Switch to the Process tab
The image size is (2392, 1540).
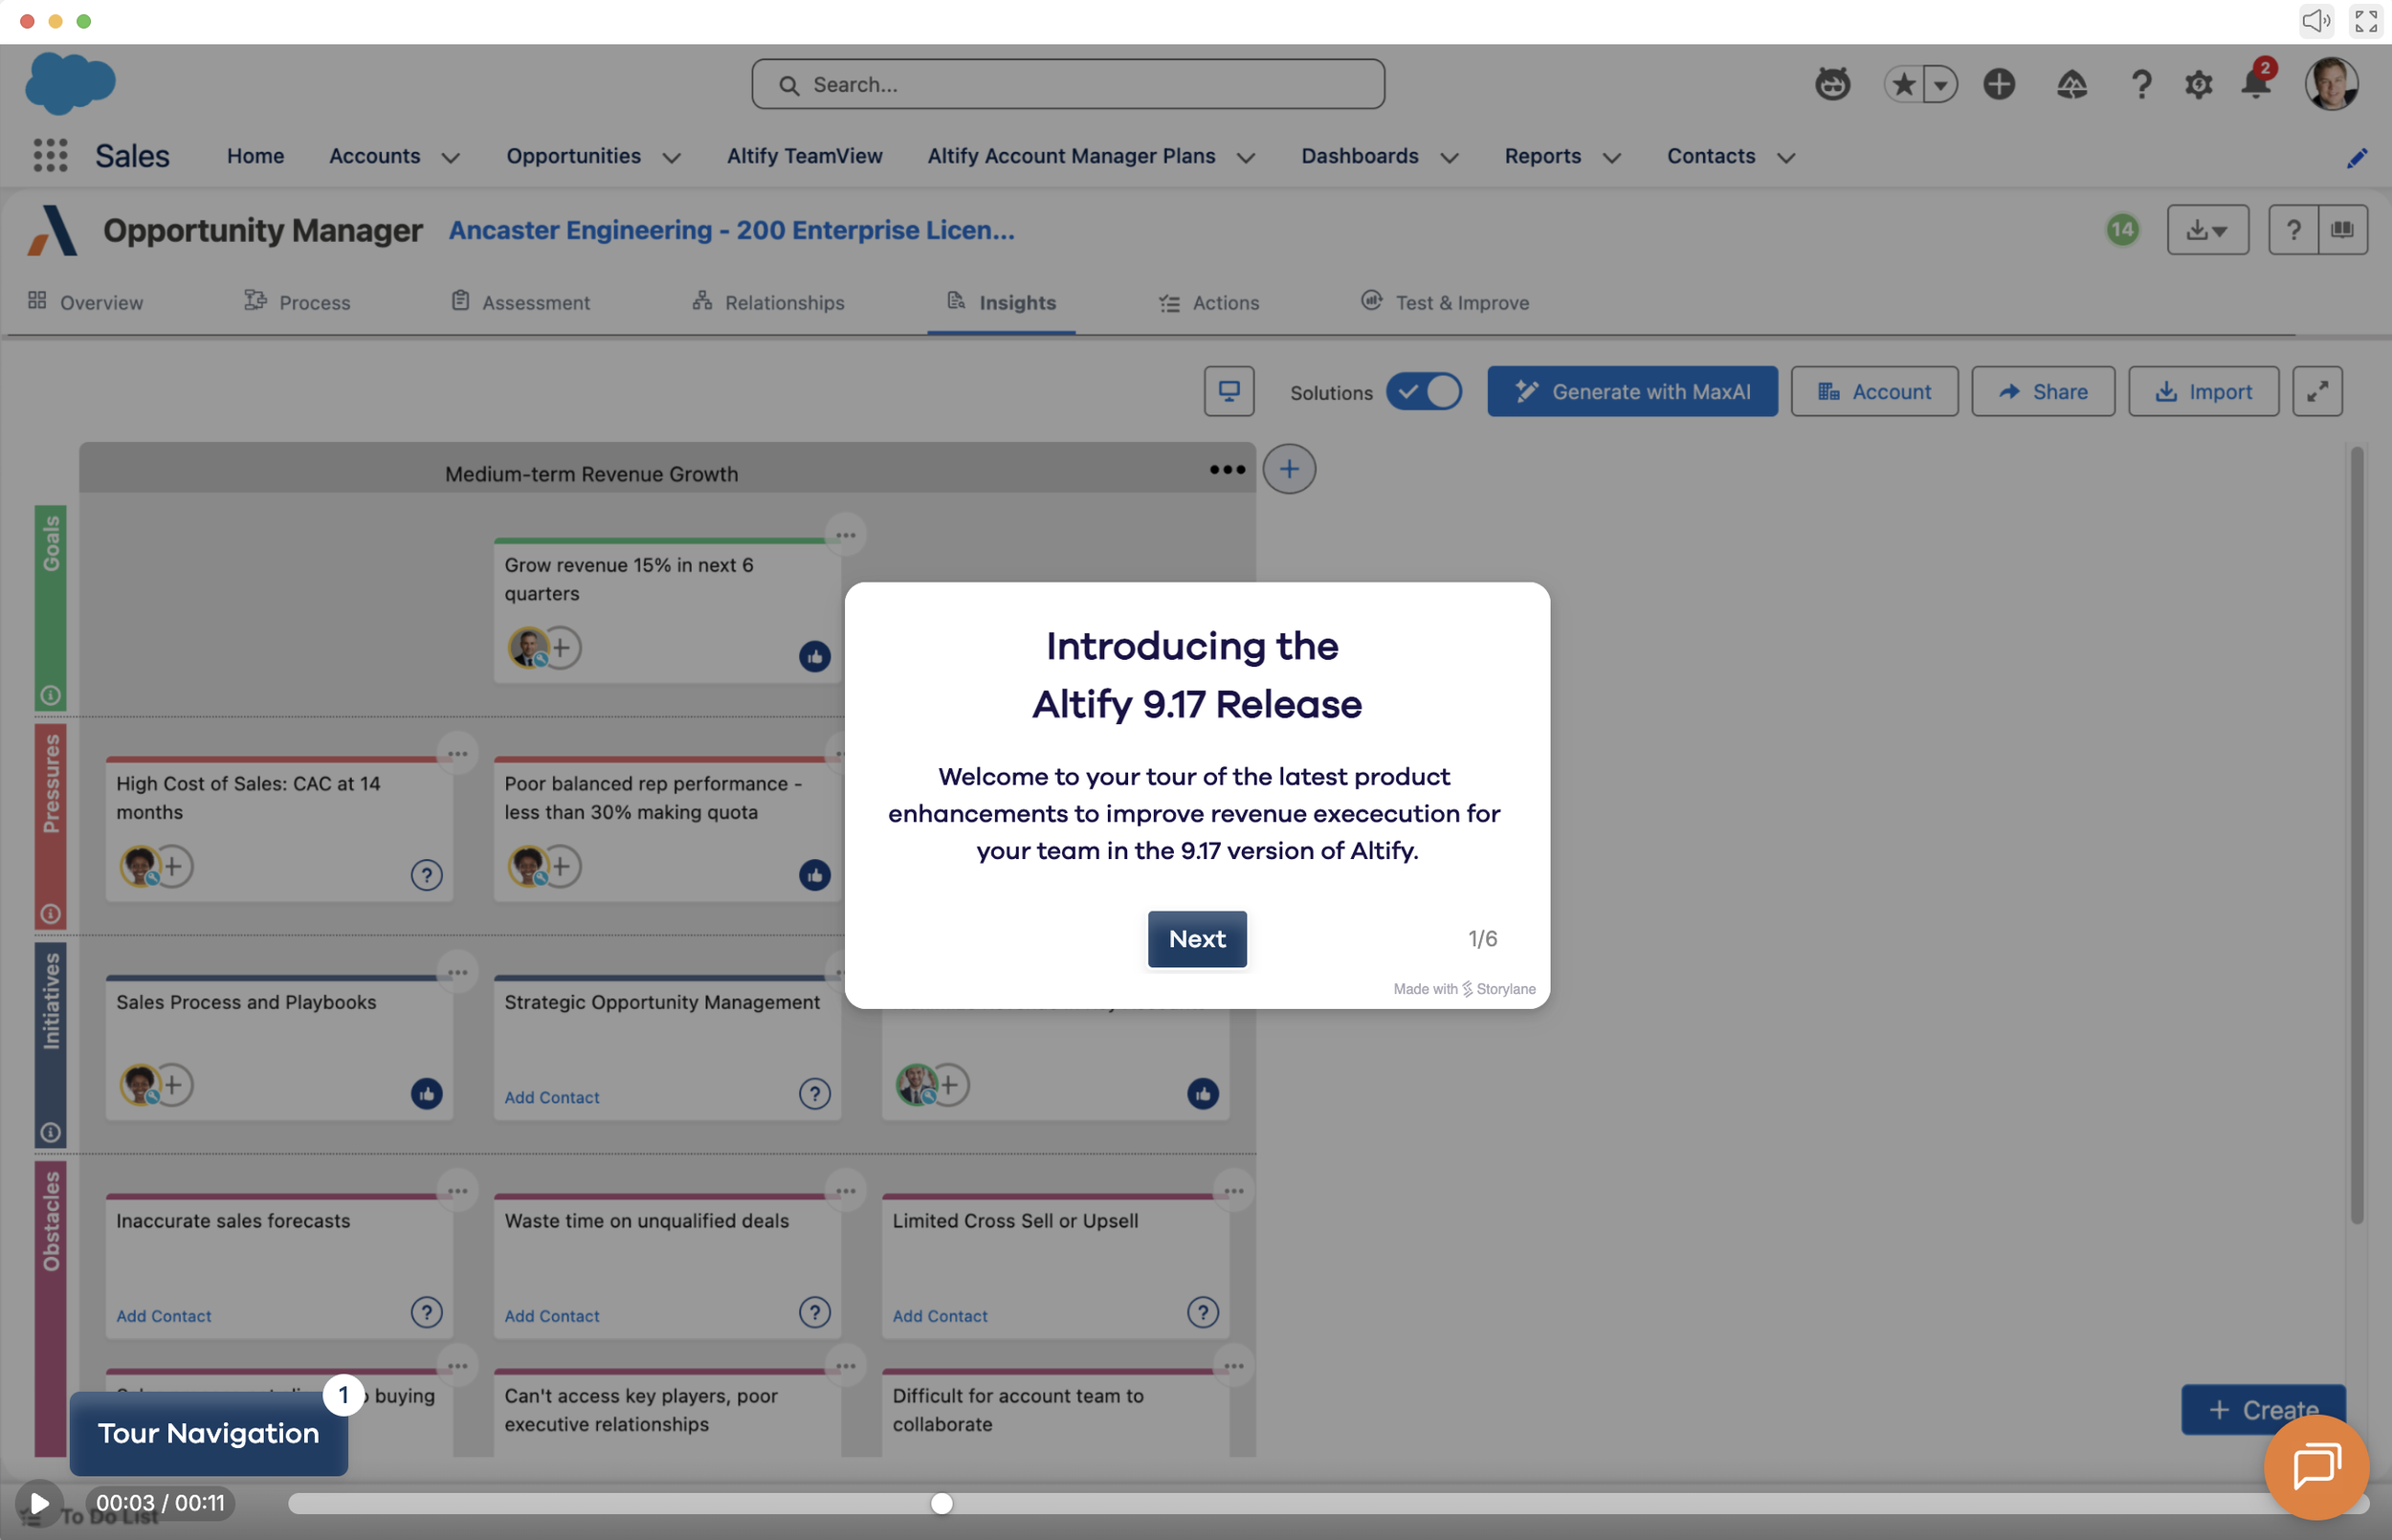297,302
